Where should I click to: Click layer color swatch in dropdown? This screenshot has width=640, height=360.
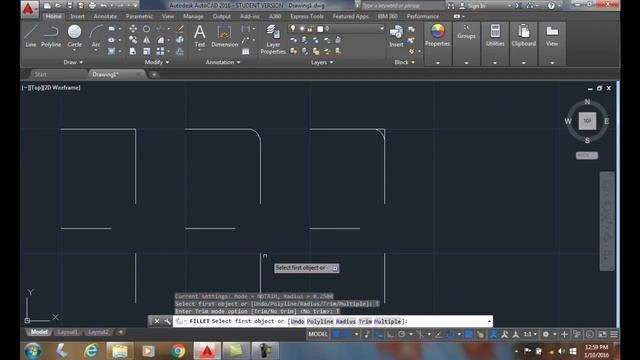(x=320, y=29)
